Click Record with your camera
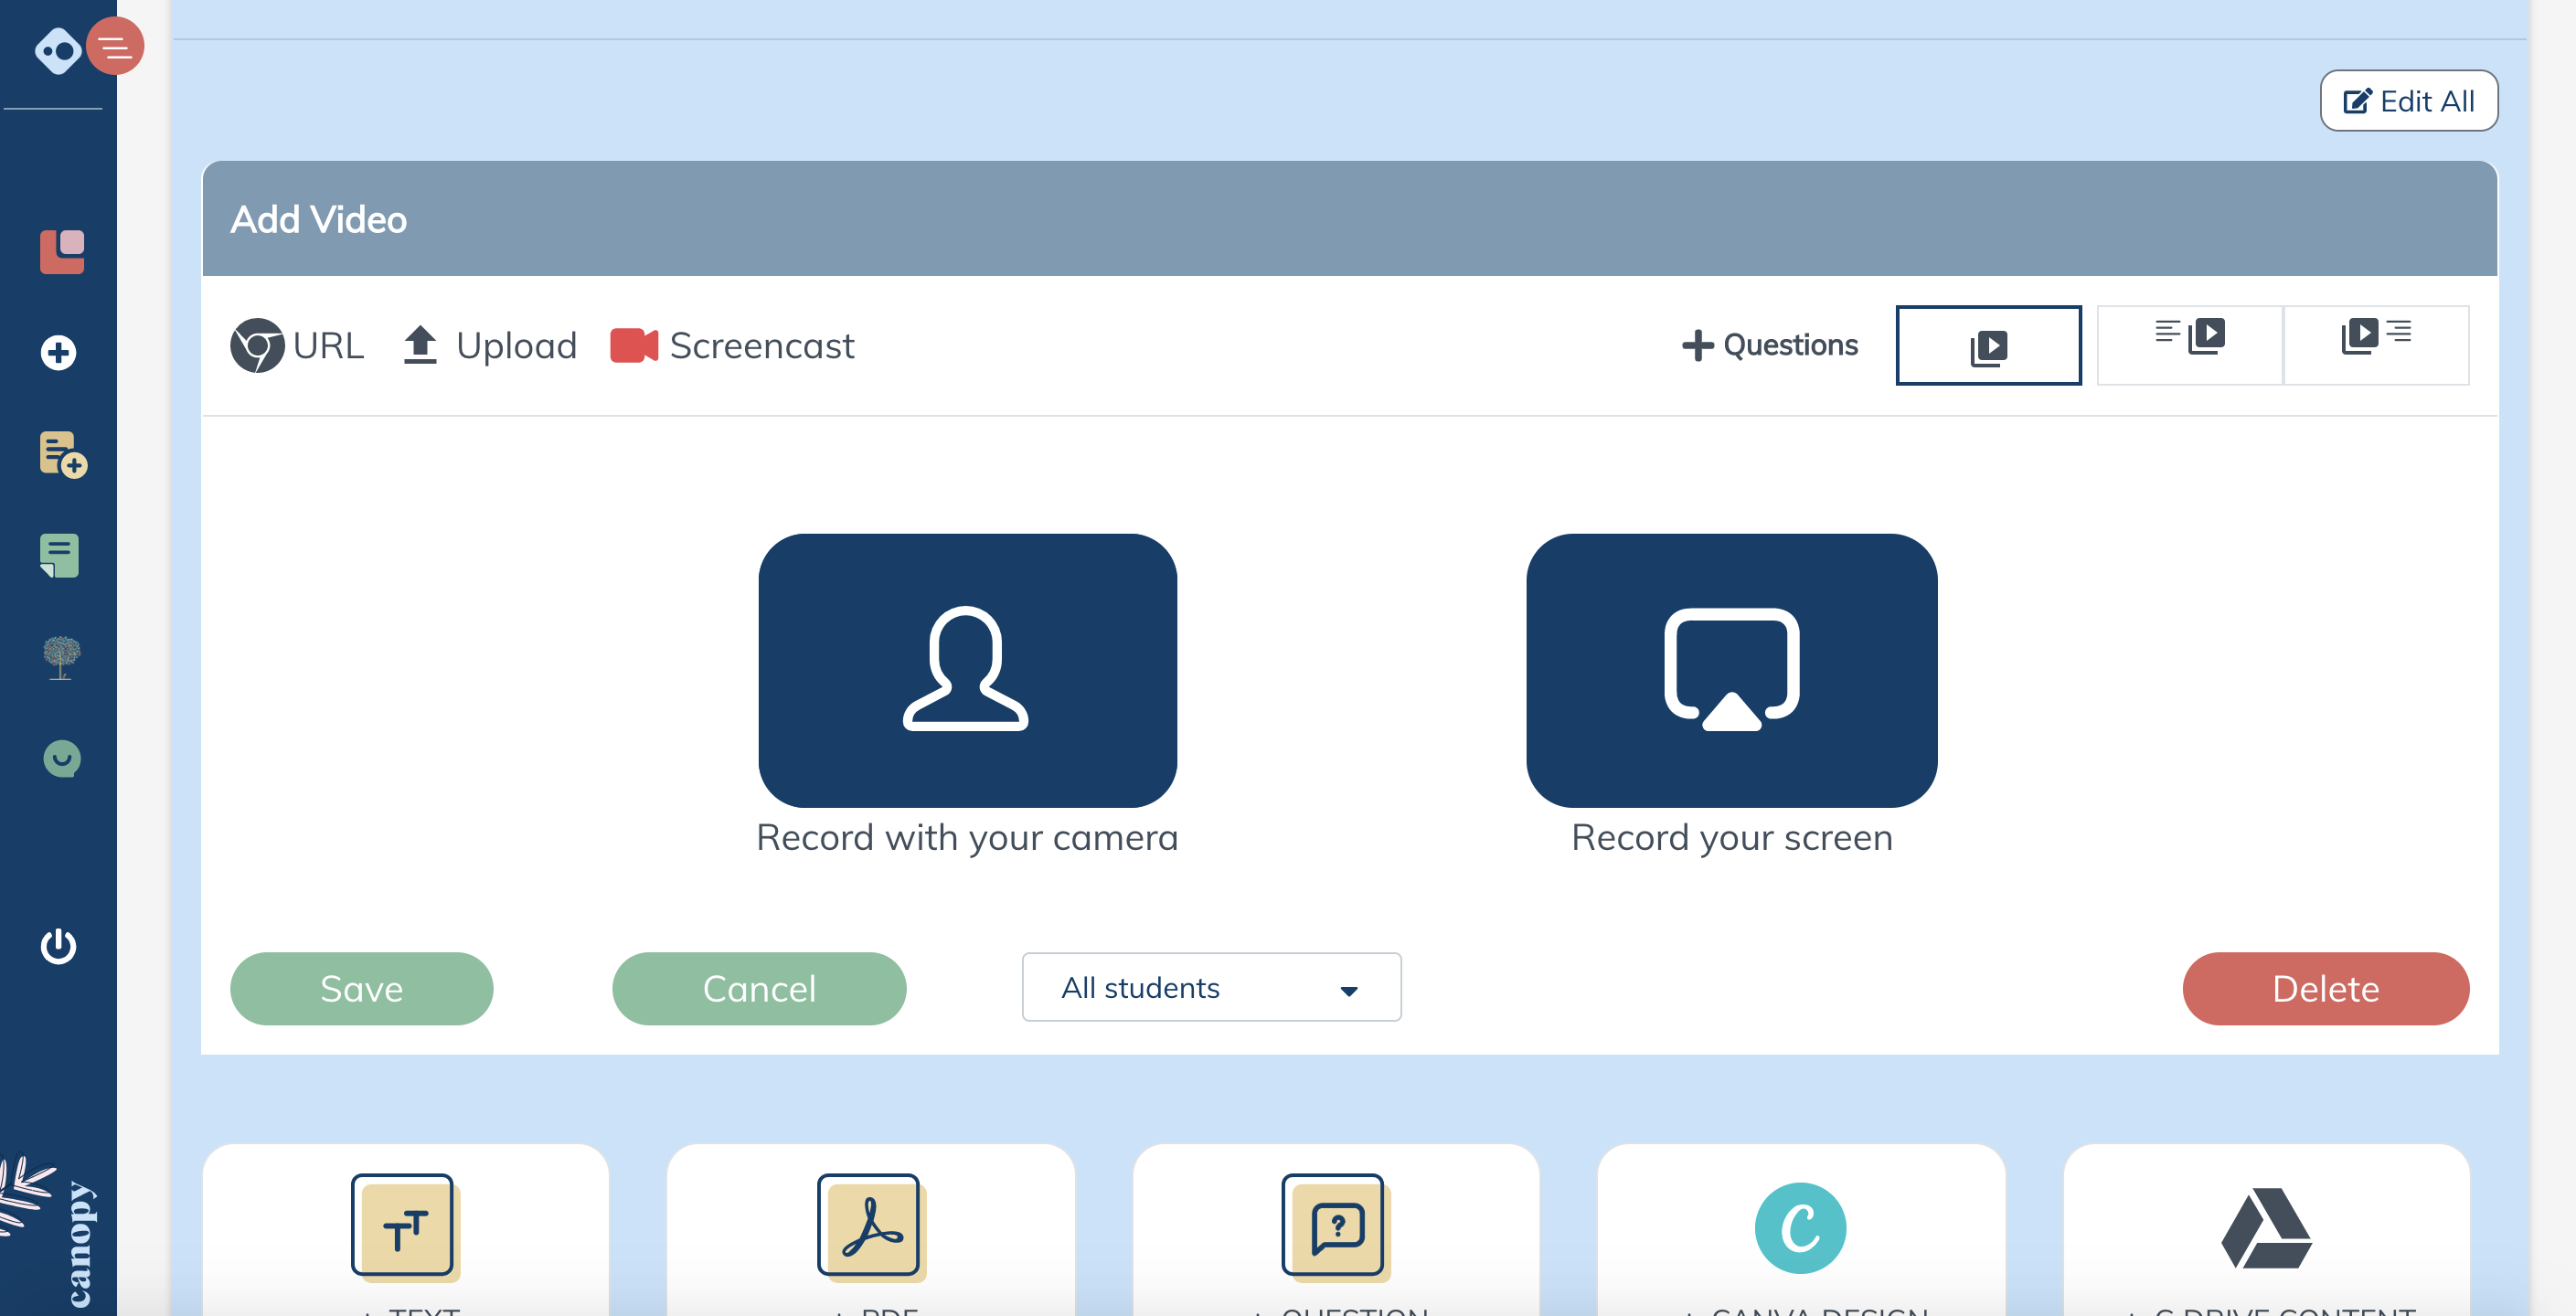The width and height of the screenshot is (2576, 1316). click(966, 671)
